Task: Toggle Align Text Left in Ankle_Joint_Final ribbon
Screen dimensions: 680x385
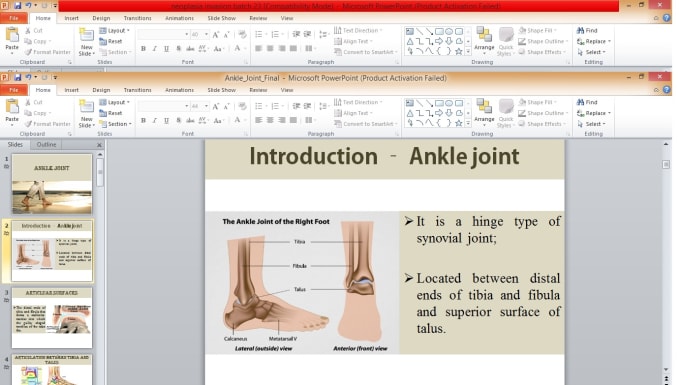Action: tap(258, 121)
